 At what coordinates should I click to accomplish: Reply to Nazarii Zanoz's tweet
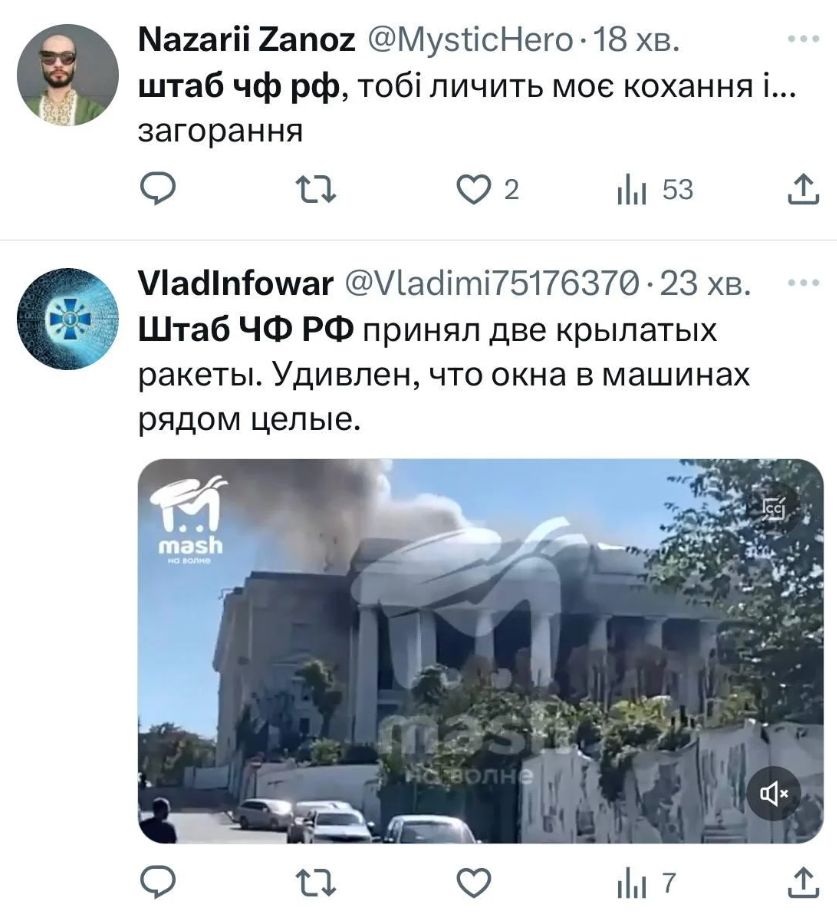point(158,190)
